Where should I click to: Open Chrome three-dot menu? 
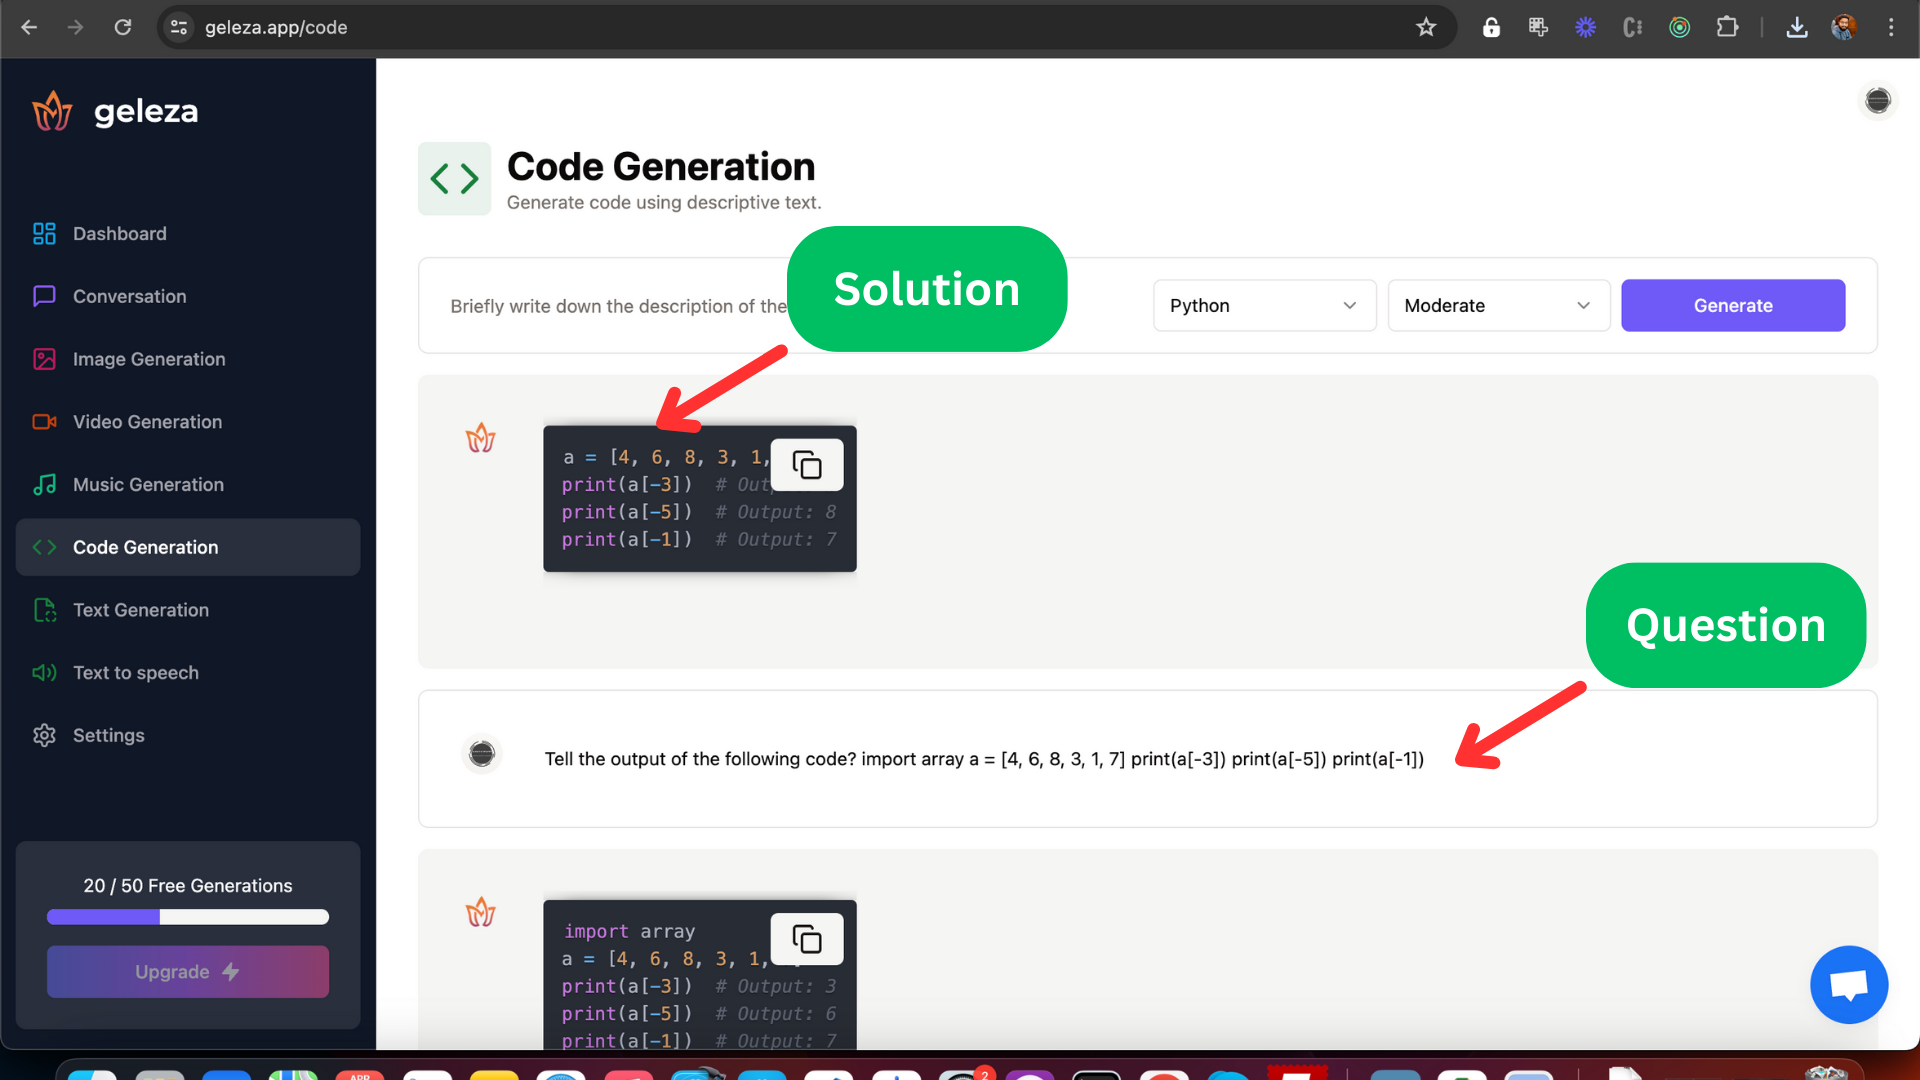coord(1890,28)
